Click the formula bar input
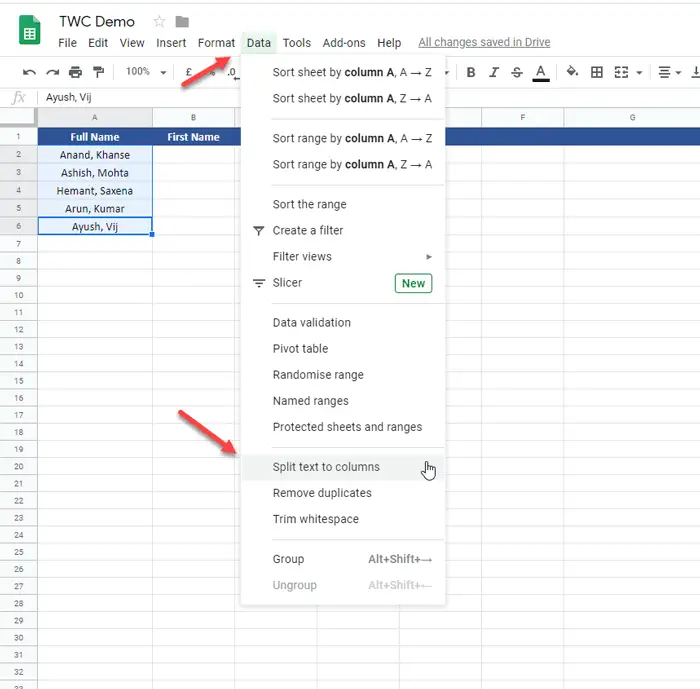700x689 pixels. [x=371, y=97]
